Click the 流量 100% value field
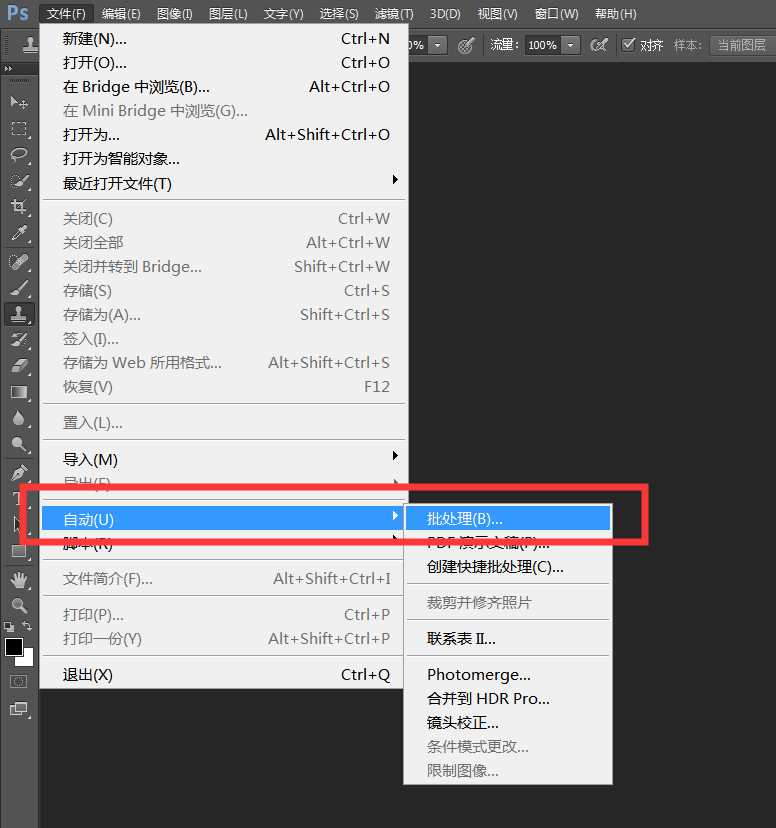776x828 pixels. pos(543,45)
